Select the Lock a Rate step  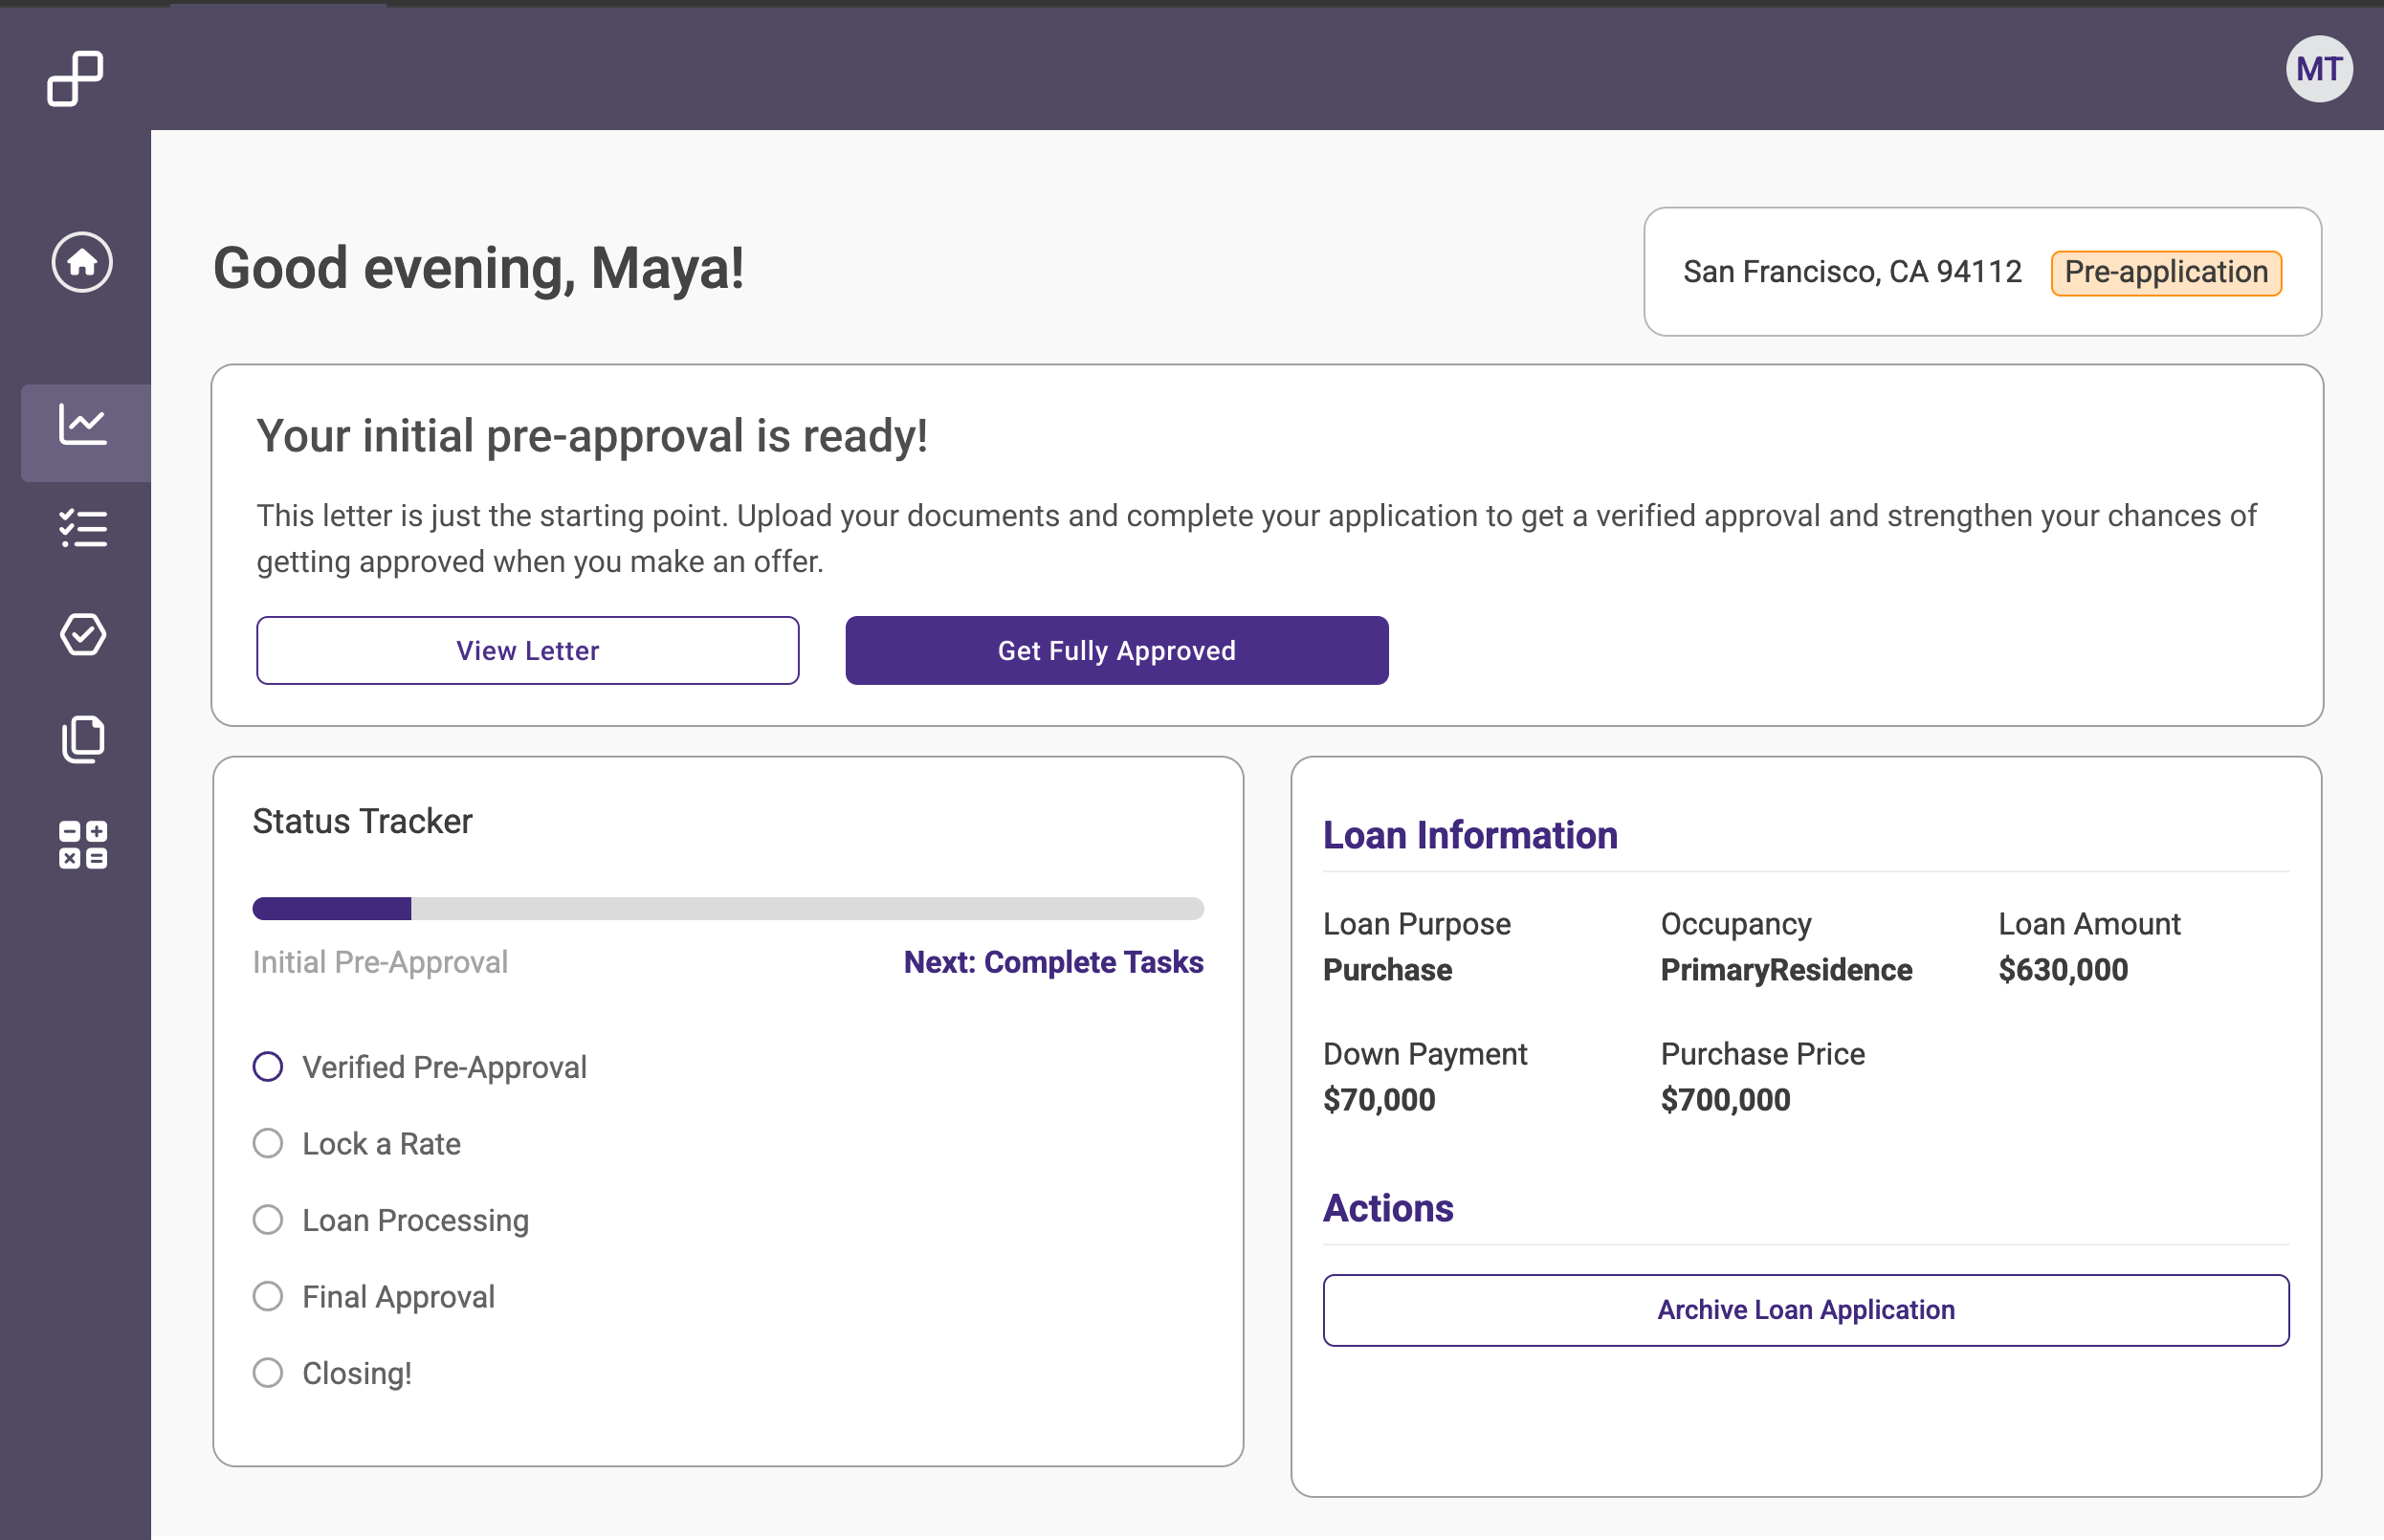[x=268, y=1143]
